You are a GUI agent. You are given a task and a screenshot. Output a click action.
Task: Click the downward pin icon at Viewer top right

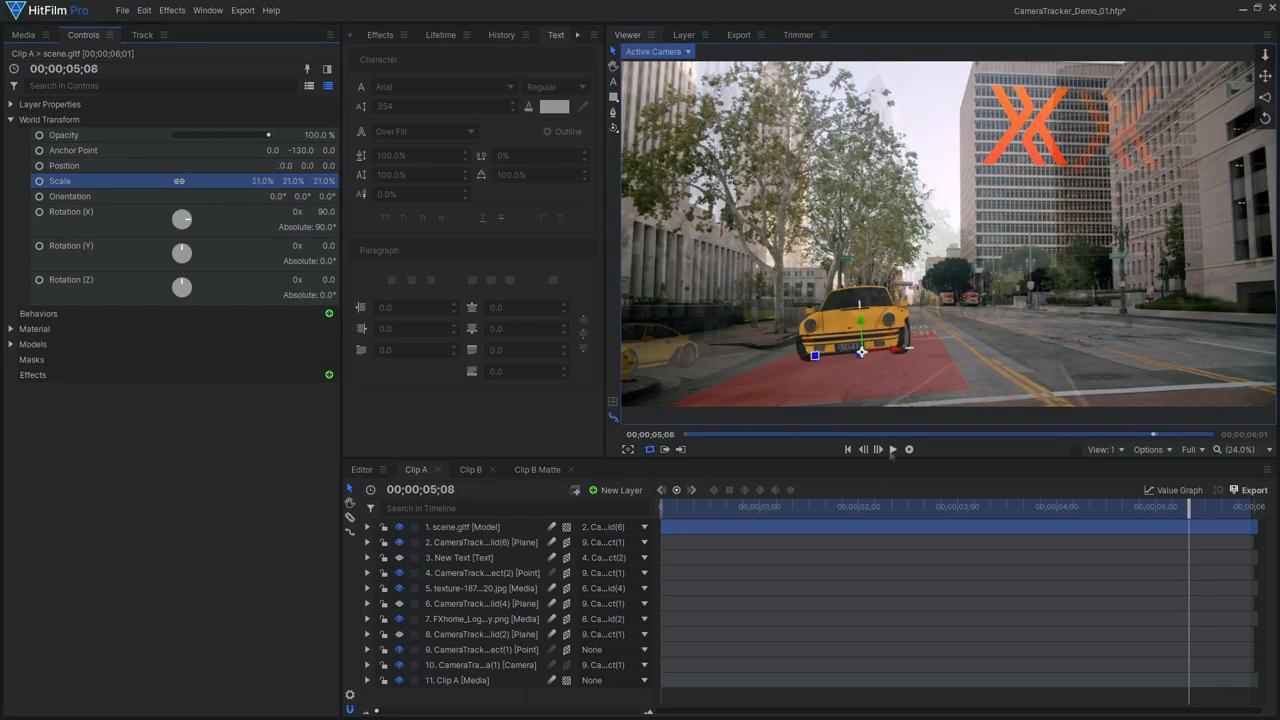coord(1265,55)
